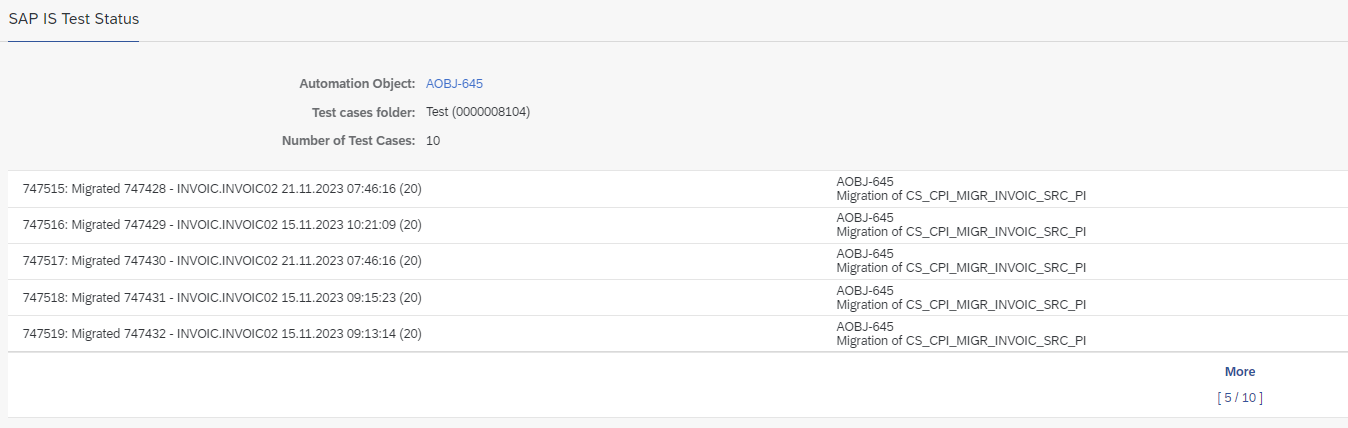Screen dimensions: 1348x428
Task: Select test case 747515 Migrated 747428
Action: [221, 189]
